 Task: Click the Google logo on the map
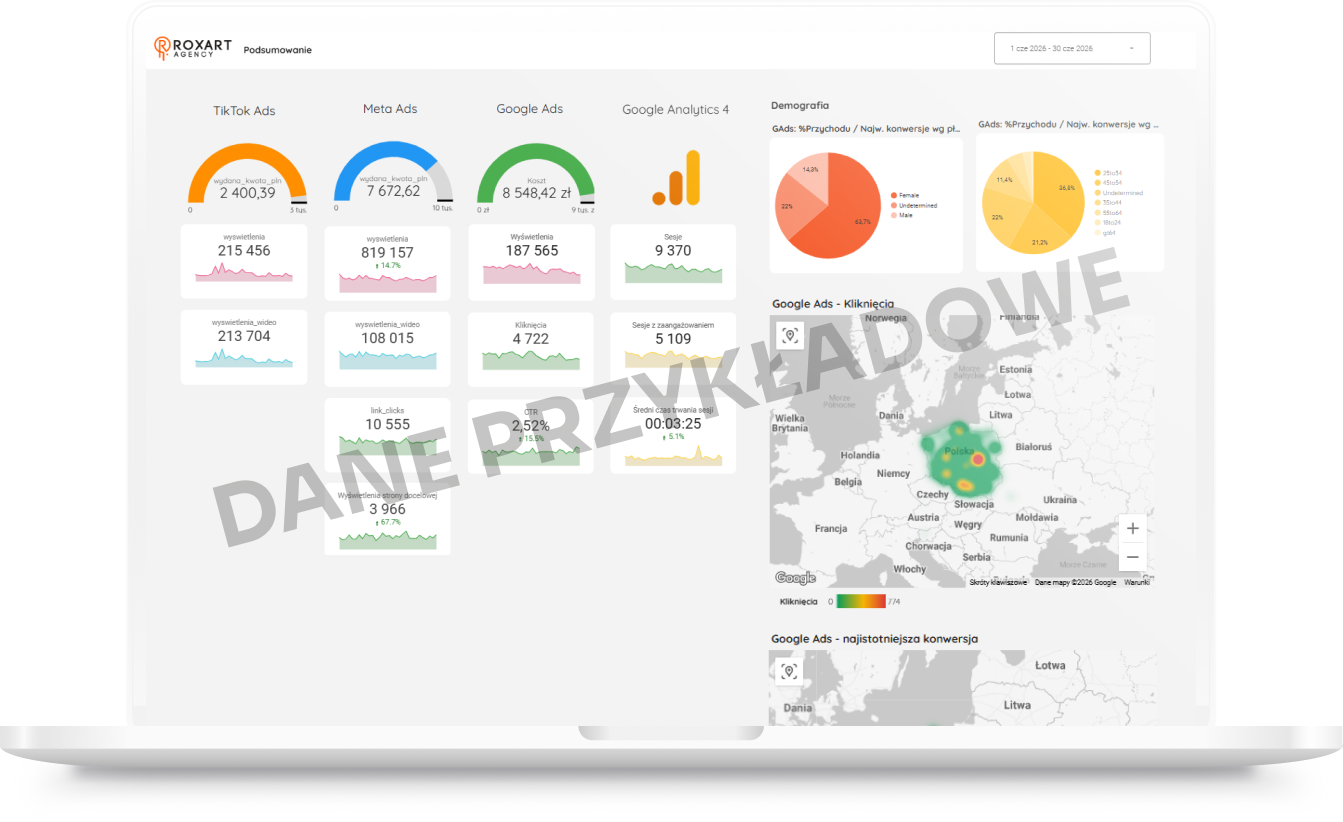[x=796, y=578]
